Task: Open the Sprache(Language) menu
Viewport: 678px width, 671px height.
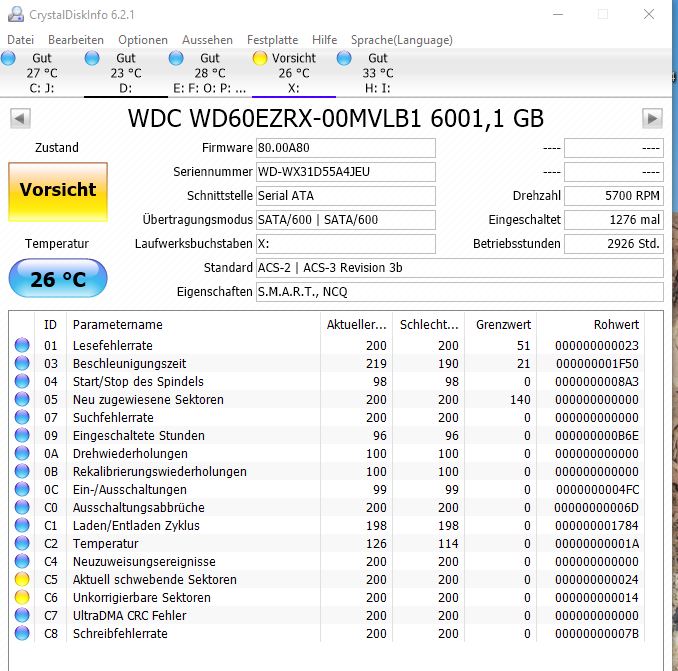Action: pyautogui.click(x=402, y=40)
